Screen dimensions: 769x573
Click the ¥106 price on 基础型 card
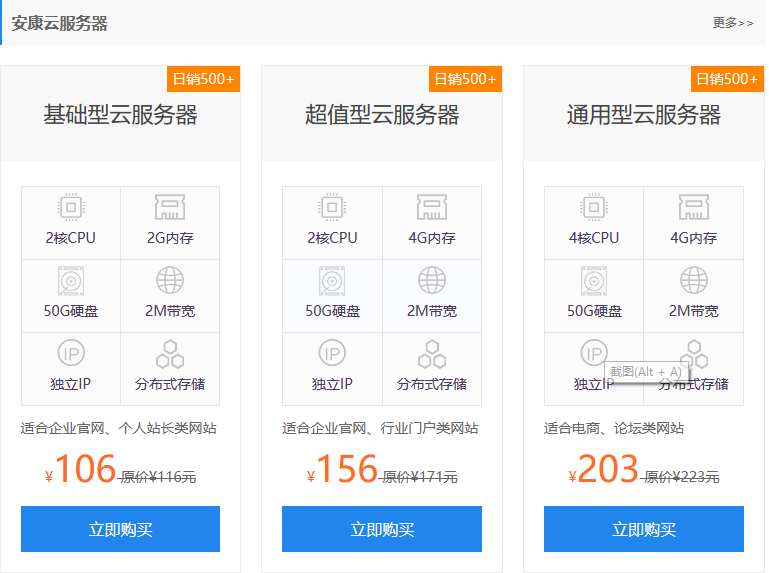coord(80,469)
